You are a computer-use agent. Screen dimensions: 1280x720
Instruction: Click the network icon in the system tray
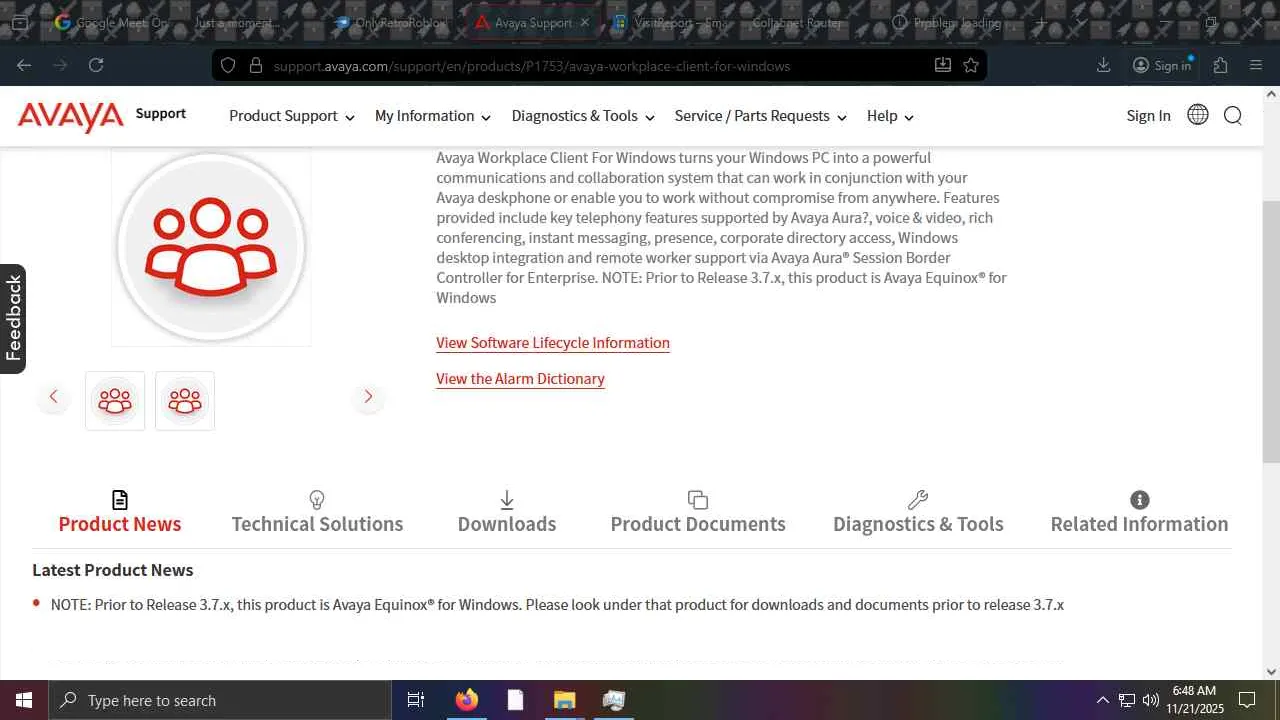pyautogui.click(x=1127, y=700)
